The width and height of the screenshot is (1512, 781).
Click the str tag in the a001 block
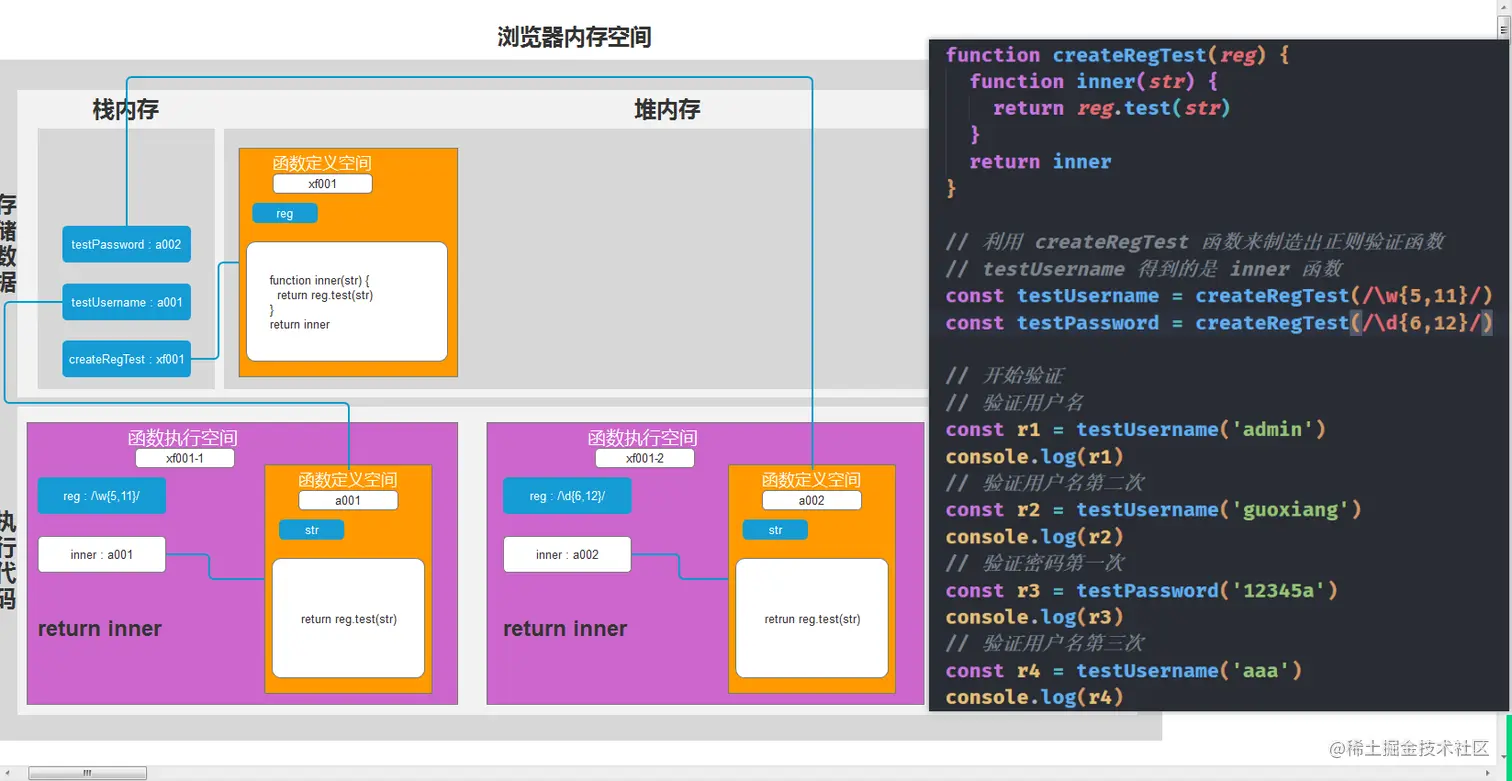coord(312,530)
